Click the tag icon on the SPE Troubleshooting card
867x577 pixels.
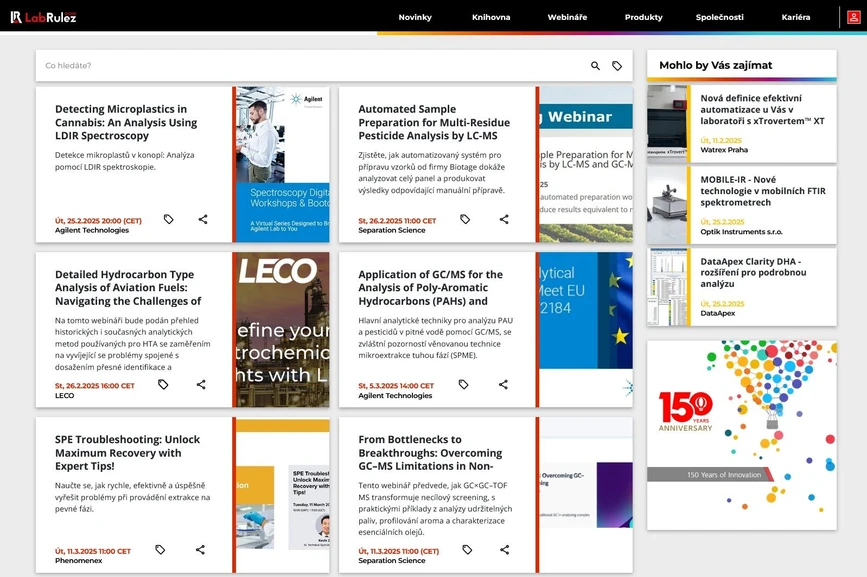coord(162,549)
